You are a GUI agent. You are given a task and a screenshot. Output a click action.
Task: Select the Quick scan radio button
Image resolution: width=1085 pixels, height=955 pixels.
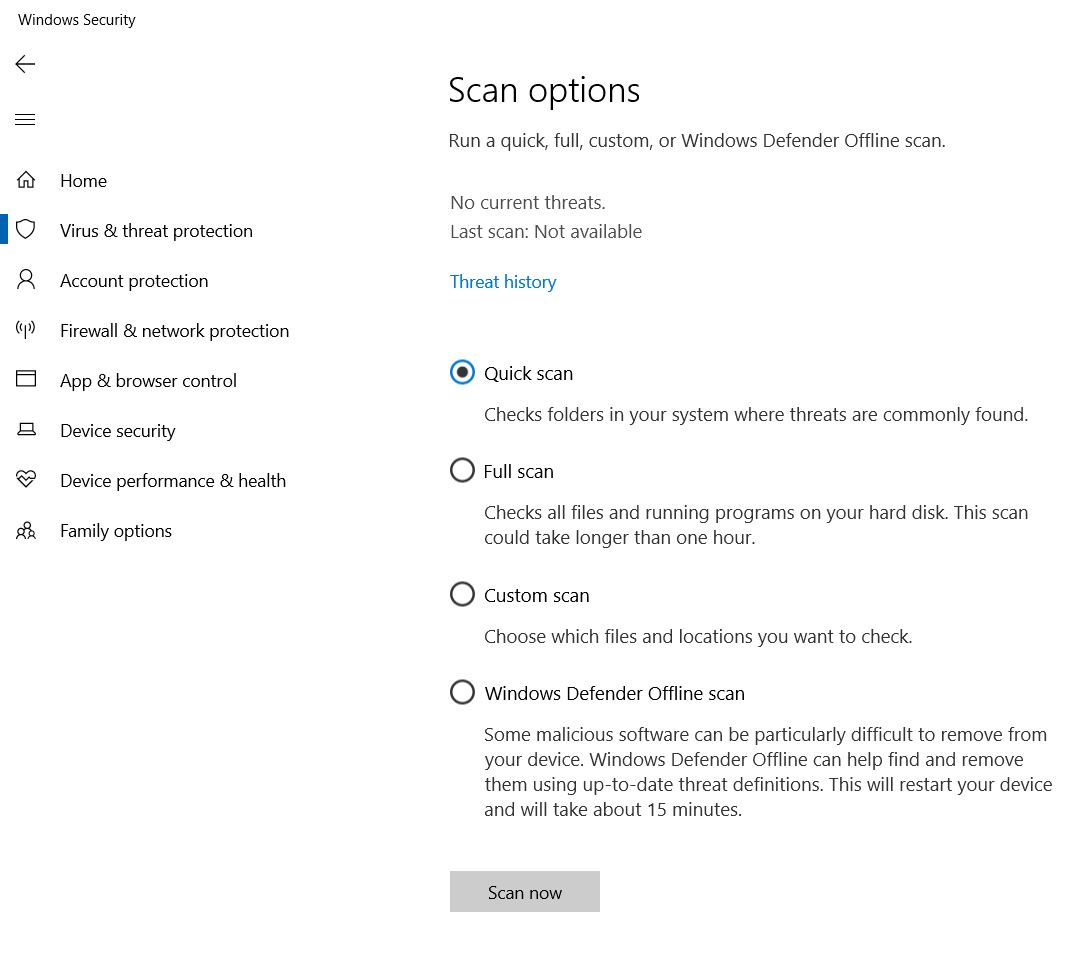(x=462, y=373)
